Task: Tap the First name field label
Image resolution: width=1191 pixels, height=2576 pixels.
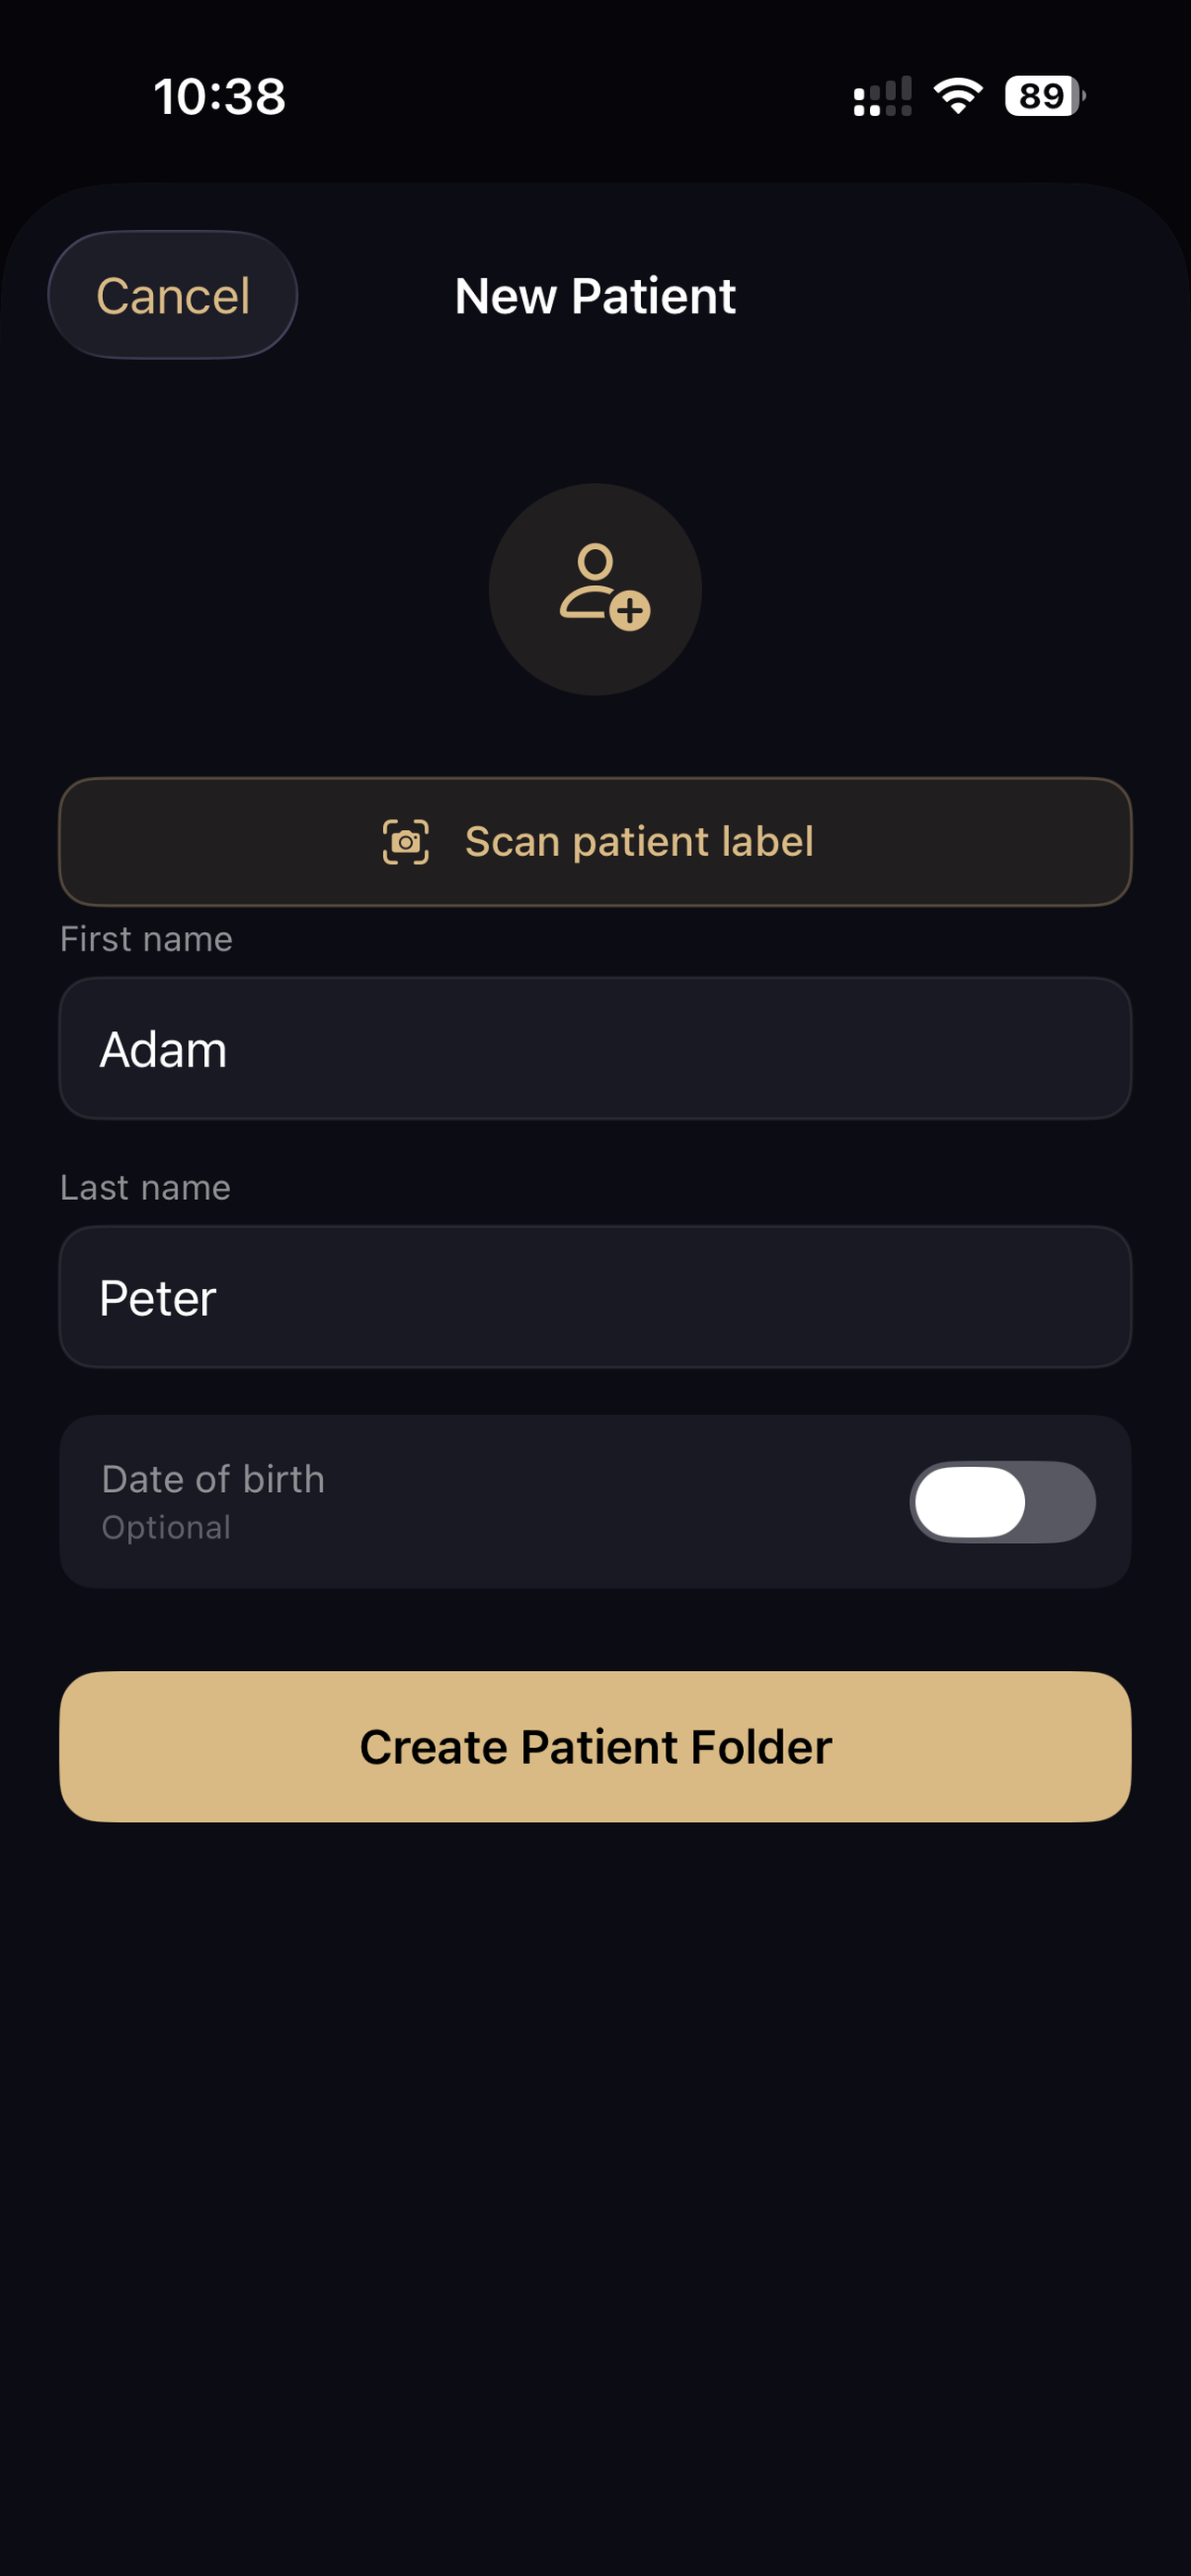Action: (x=146, y=939)
